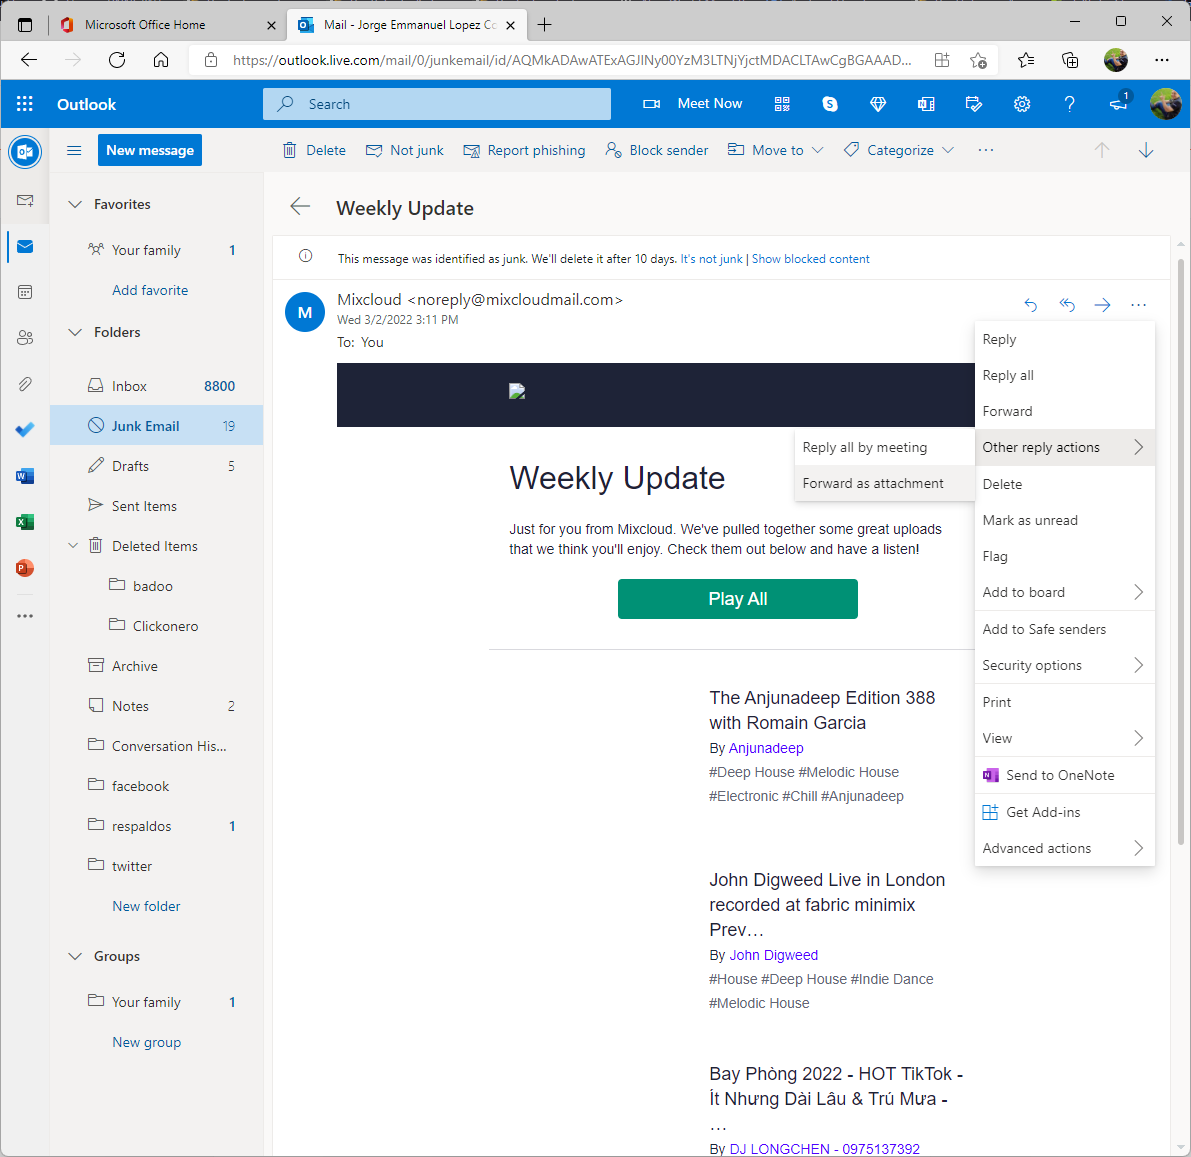
Task: Select Flag in the context menu
Action: [1065, 556]
